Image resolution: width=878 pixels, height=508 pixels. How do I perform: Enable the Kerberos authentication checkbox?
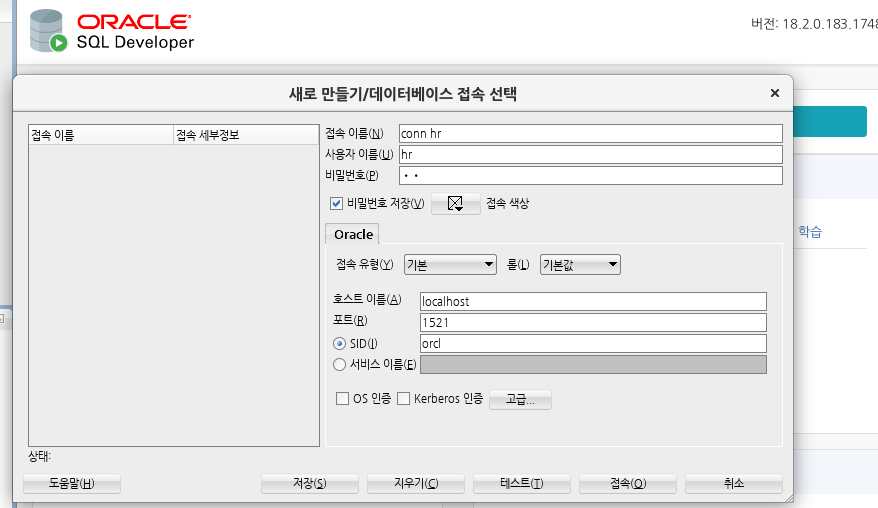click(x=403, y=399)
